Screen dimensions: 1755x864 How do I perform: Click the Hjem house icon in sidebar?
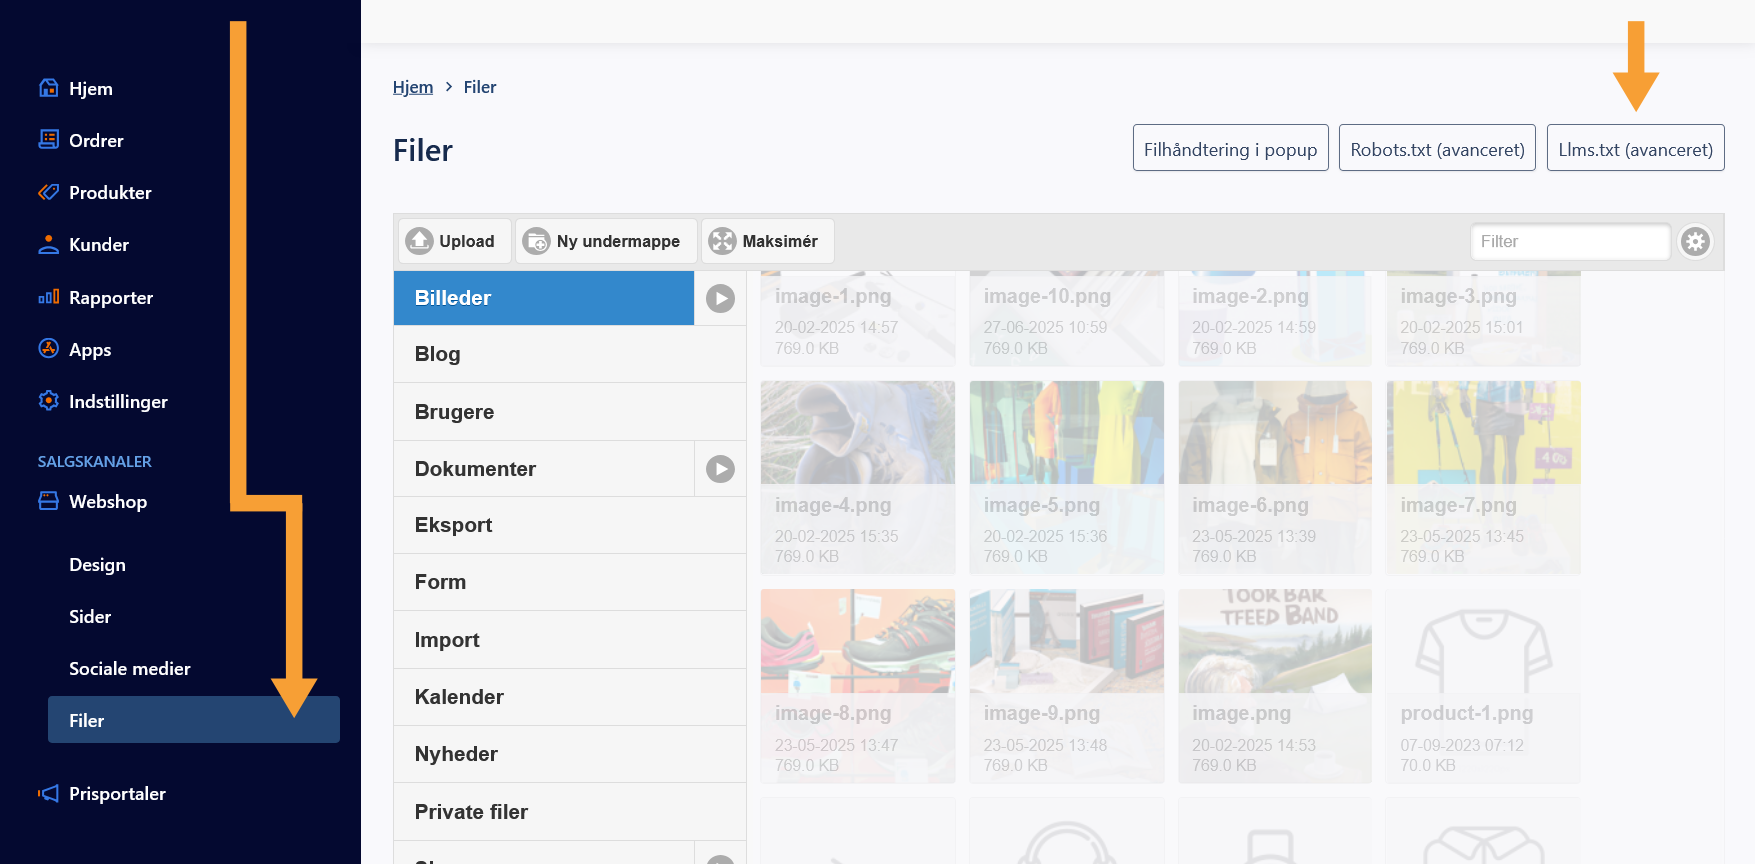tap(48, 88)
